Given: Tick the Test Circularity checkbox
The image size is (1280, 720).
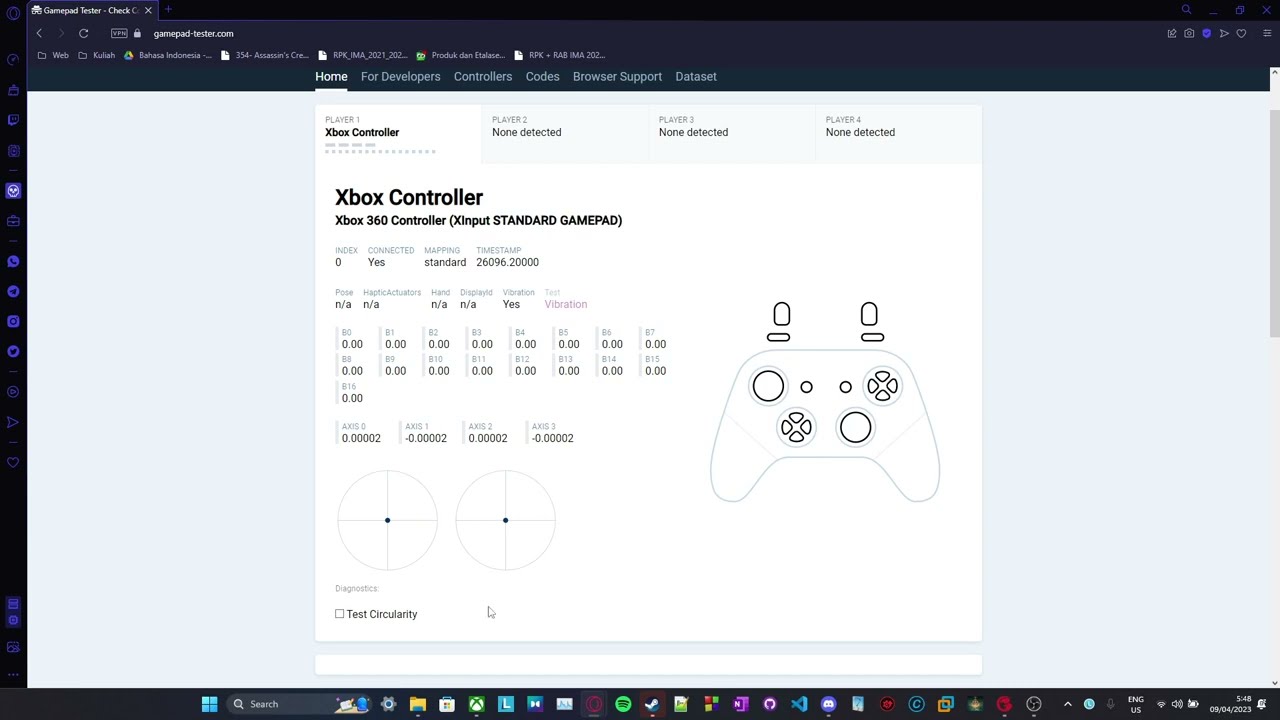Looking at the screenshot, I should click(x=340, y=614).
